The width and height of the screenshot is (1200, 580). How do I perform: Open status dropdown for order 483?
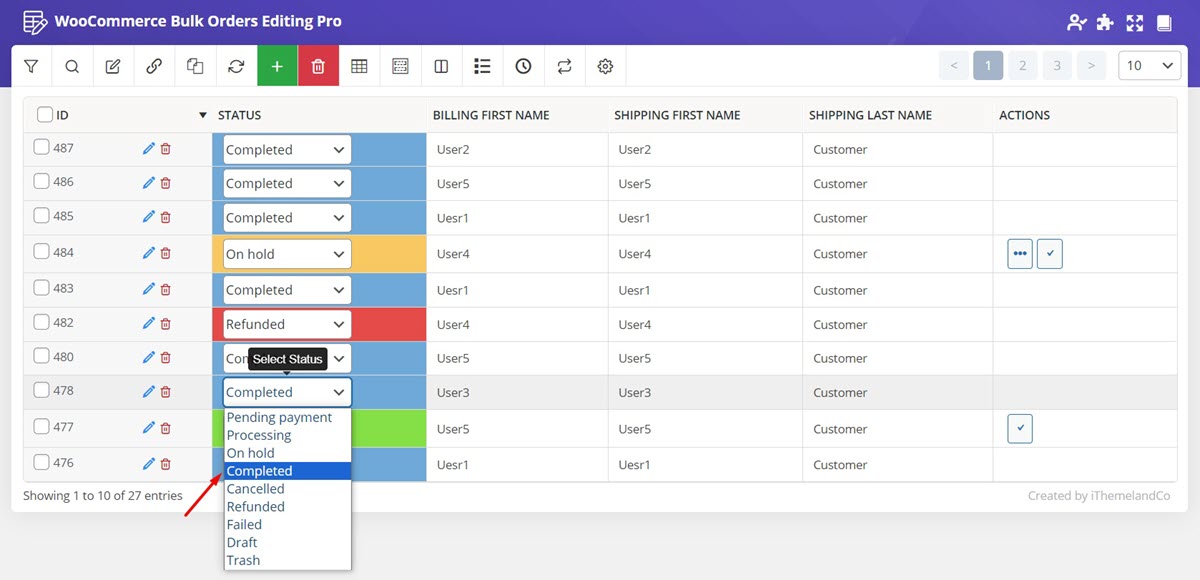[287, 290]
